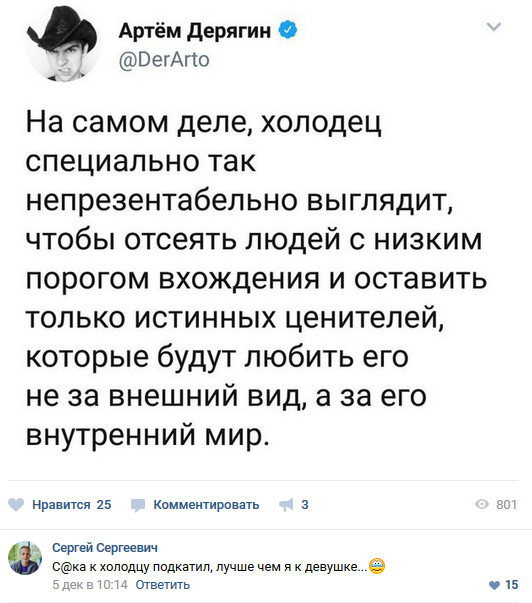Screen dimensions: 532x603
Task: Like the comment with the small heart icon
Action: (x=494, y=585)
